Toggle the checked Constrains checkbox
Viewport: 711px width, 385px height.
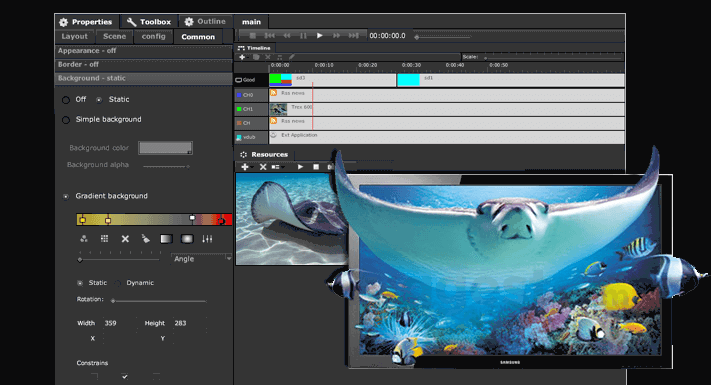pyautogui.click(x=125, y=376)
